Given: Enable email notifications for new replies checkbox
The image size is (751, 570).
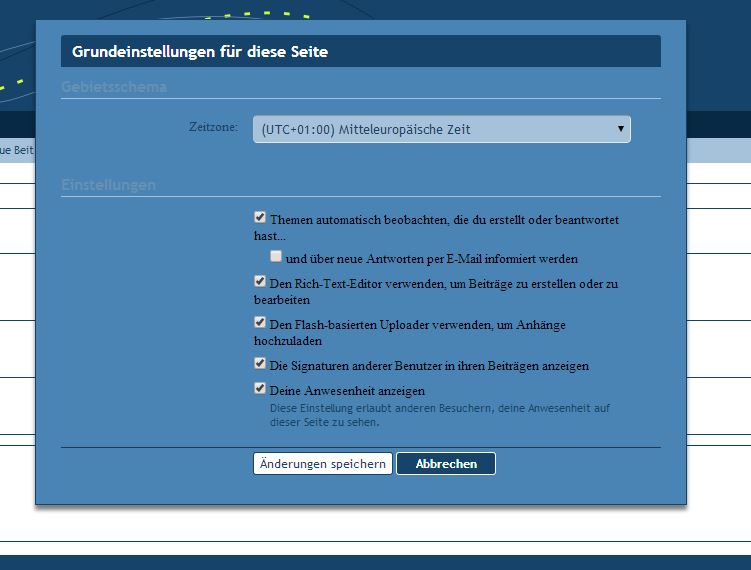Looking at the screenshot, I should [x=276, y=257].
